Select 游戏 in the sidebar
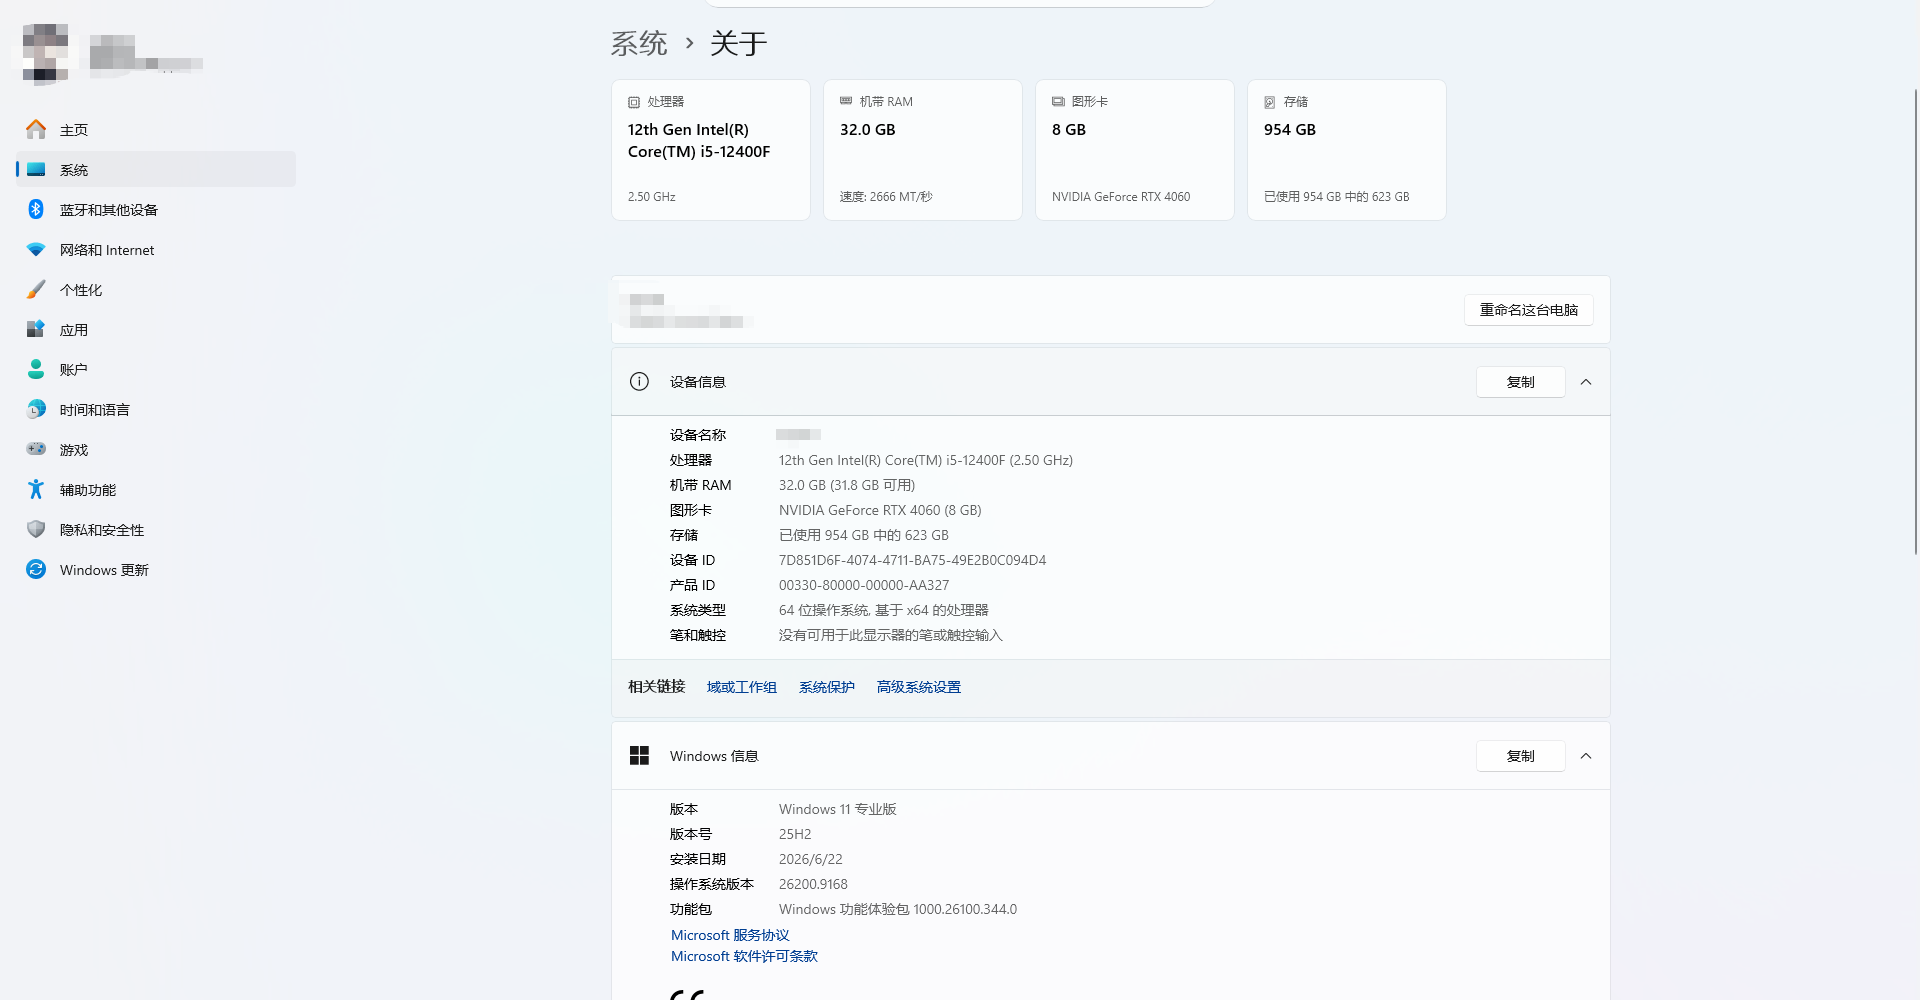Image resolution: width=1920 pixels, height=1000 pixels. [156, 449]
